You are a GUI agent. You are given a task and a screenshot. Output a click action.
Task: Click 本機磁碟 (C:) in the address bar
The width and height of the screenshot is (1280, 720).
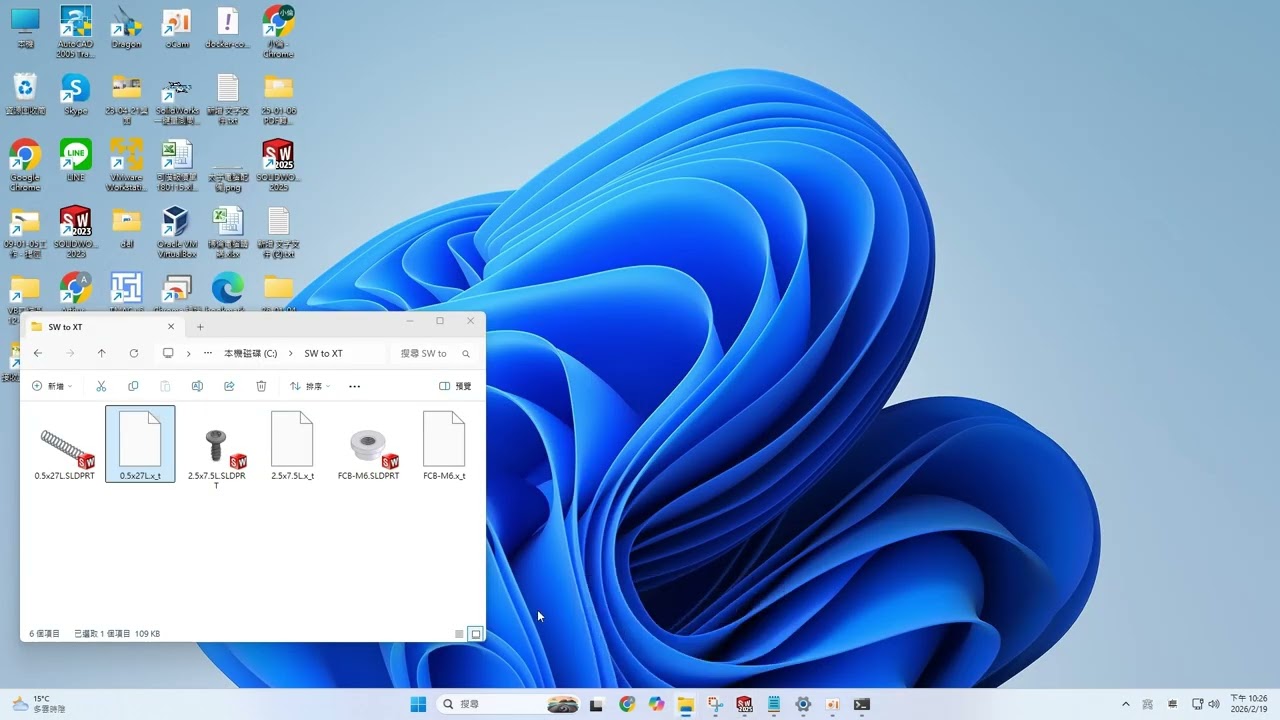click(250, 353)
